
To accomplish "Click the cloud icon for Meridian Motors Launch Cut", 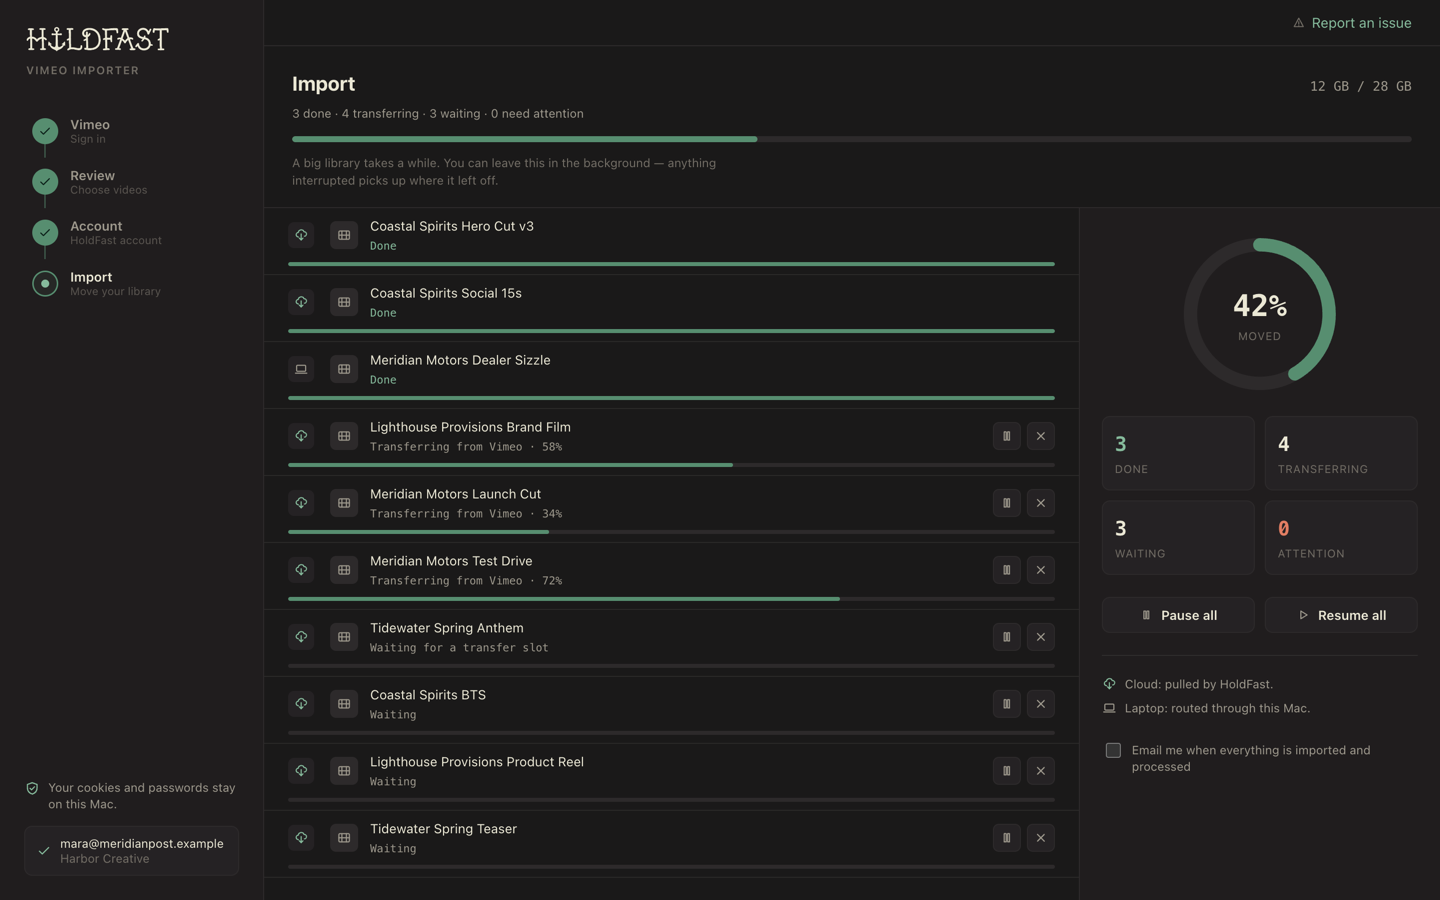I will (x=301, y=503).
